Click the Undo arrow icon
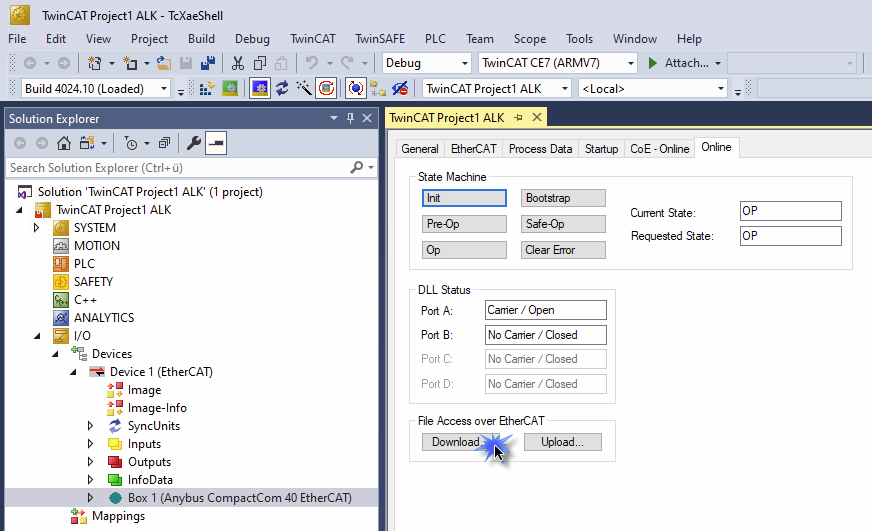 click(x=312, y=63)
